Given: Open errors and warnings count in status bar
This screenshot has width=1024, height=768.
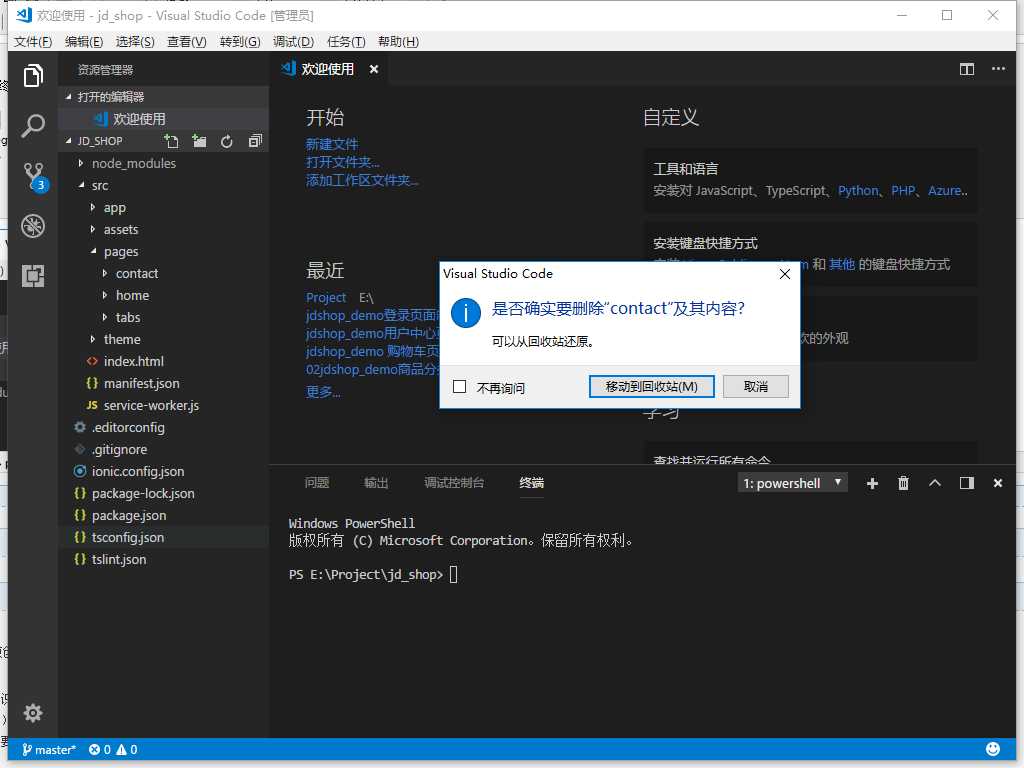Looking at the screenshot, I should click(x=113, y=750).
